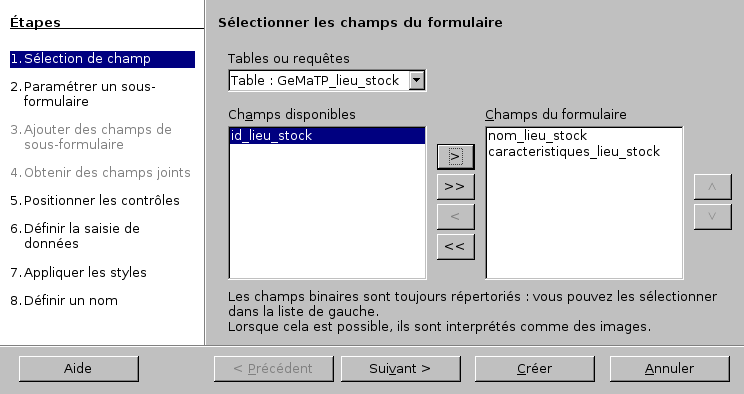Add all fields using >> button
Image resolution: width=744 pixels, height=394 pixels.
(x=456, y=187)
